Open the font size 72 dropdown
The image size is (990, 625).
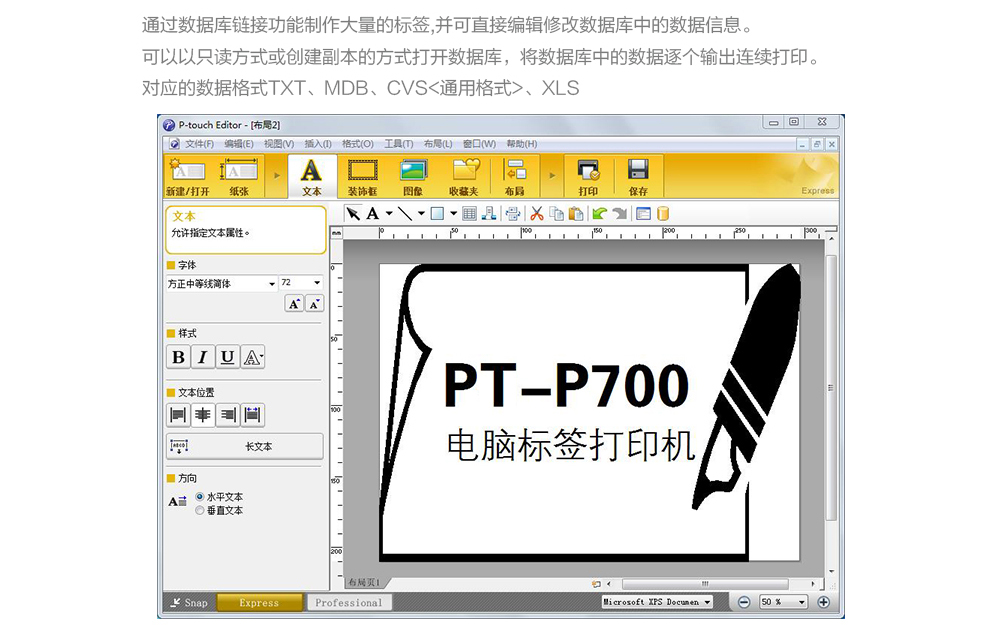[317, 283]
